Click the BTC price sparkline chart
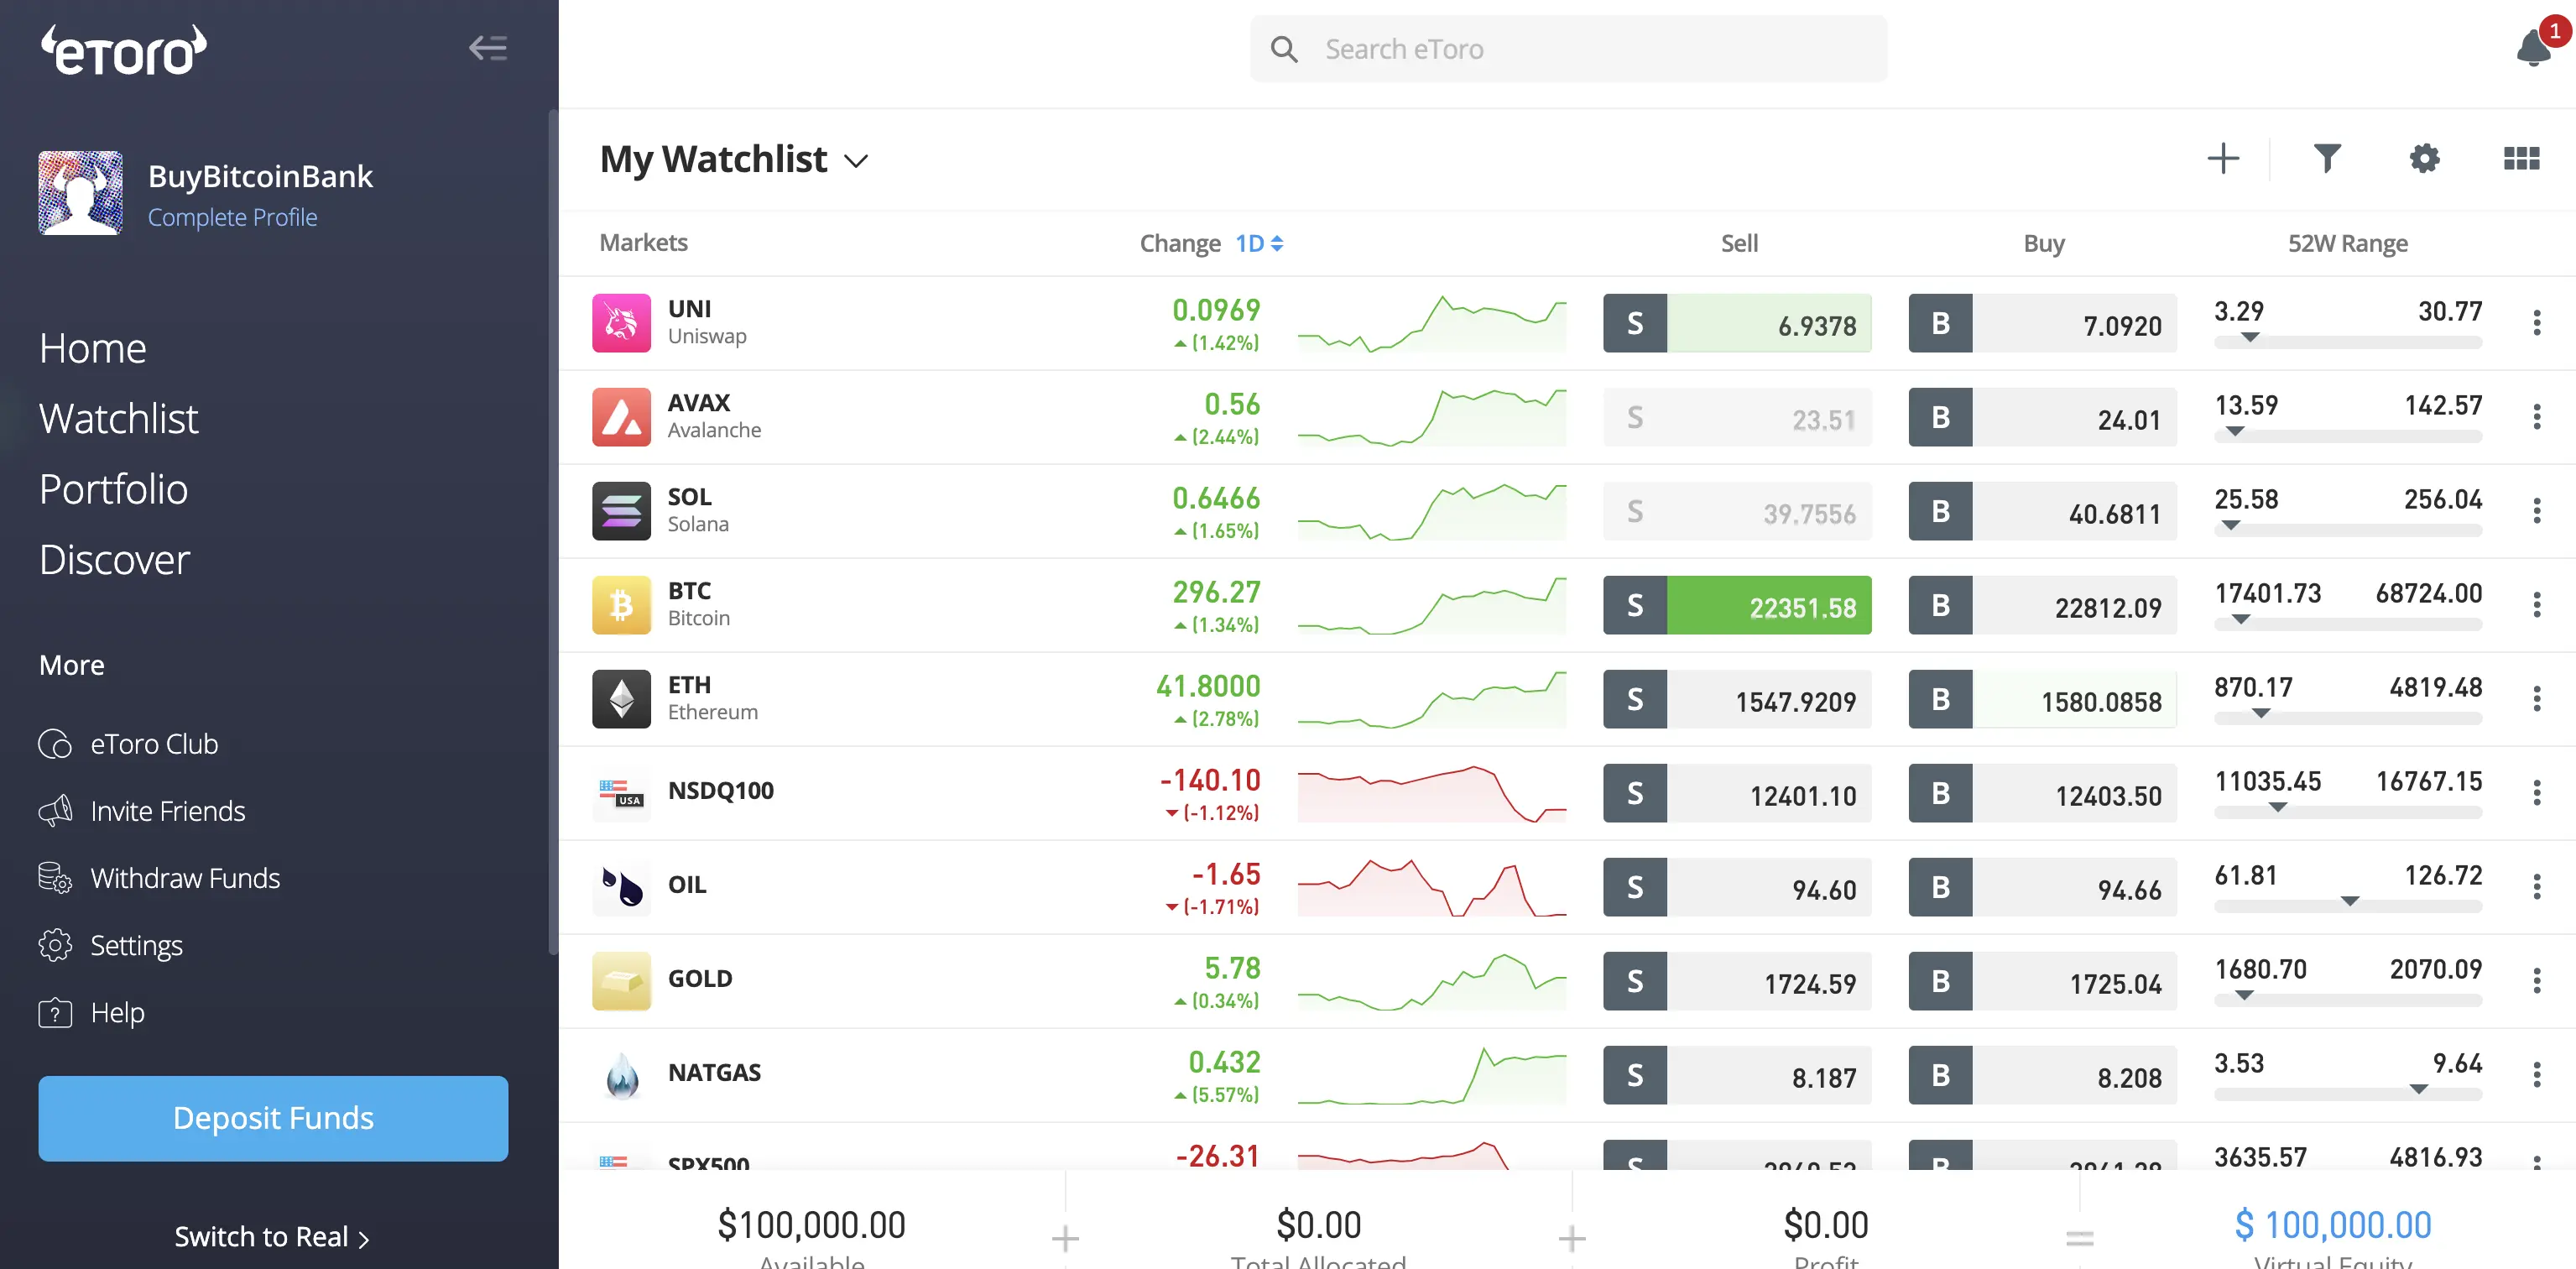Viewport: 2576px width, 1269px height. [1431, 605]
